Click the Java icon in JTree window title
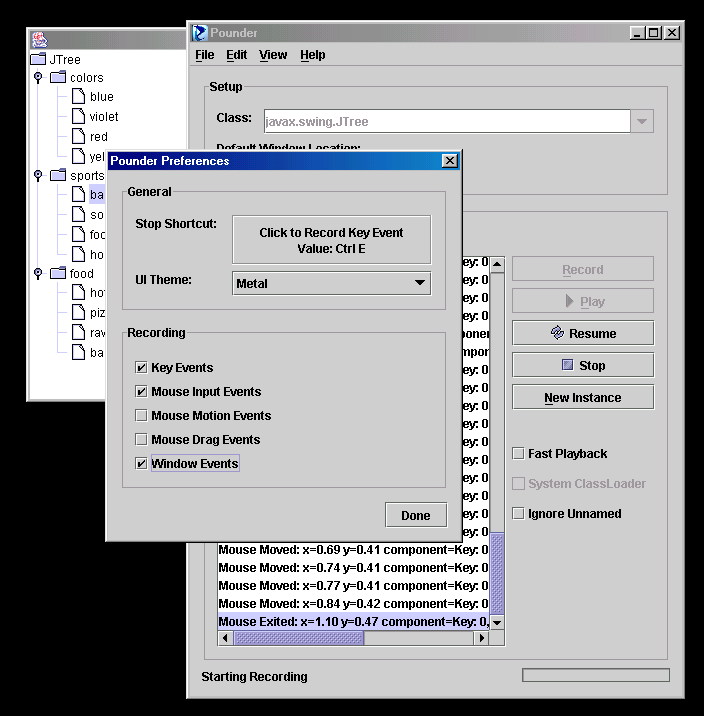This screenshot has height=716, width=704. pos(40,40)
